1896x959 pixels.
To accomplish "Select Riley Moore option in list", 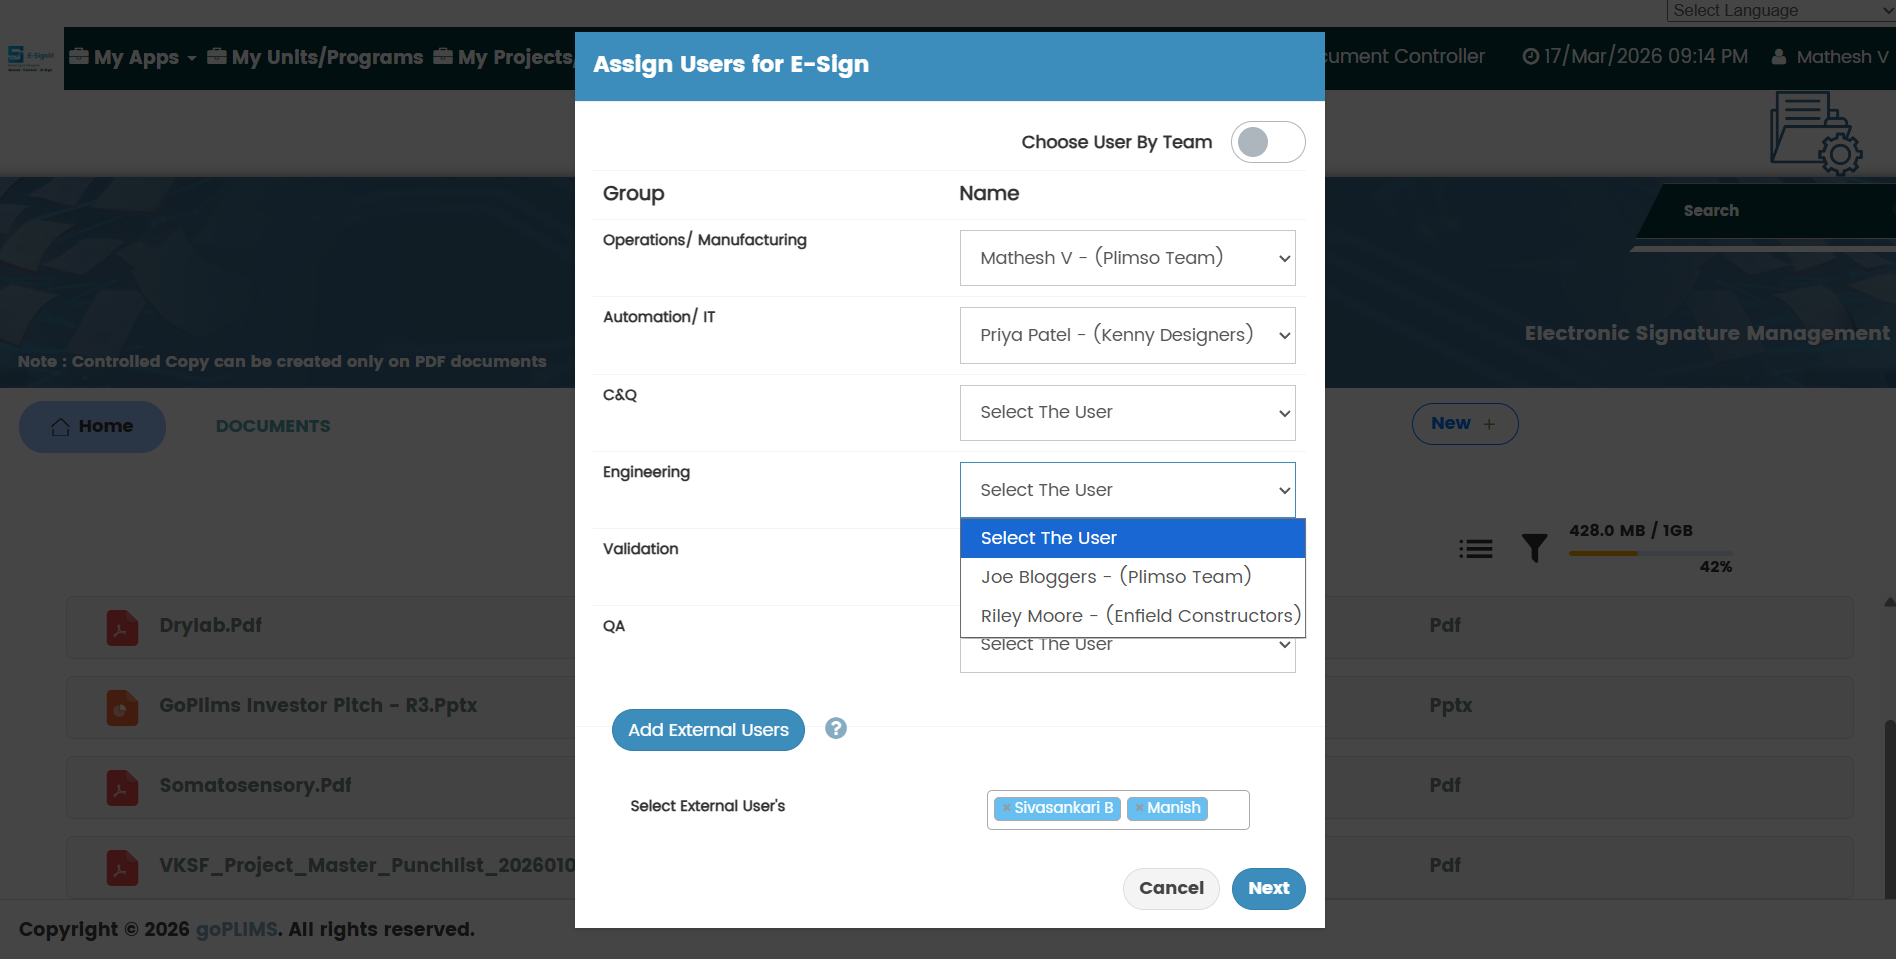I will pyautogui.click(x=1140, y=616).
